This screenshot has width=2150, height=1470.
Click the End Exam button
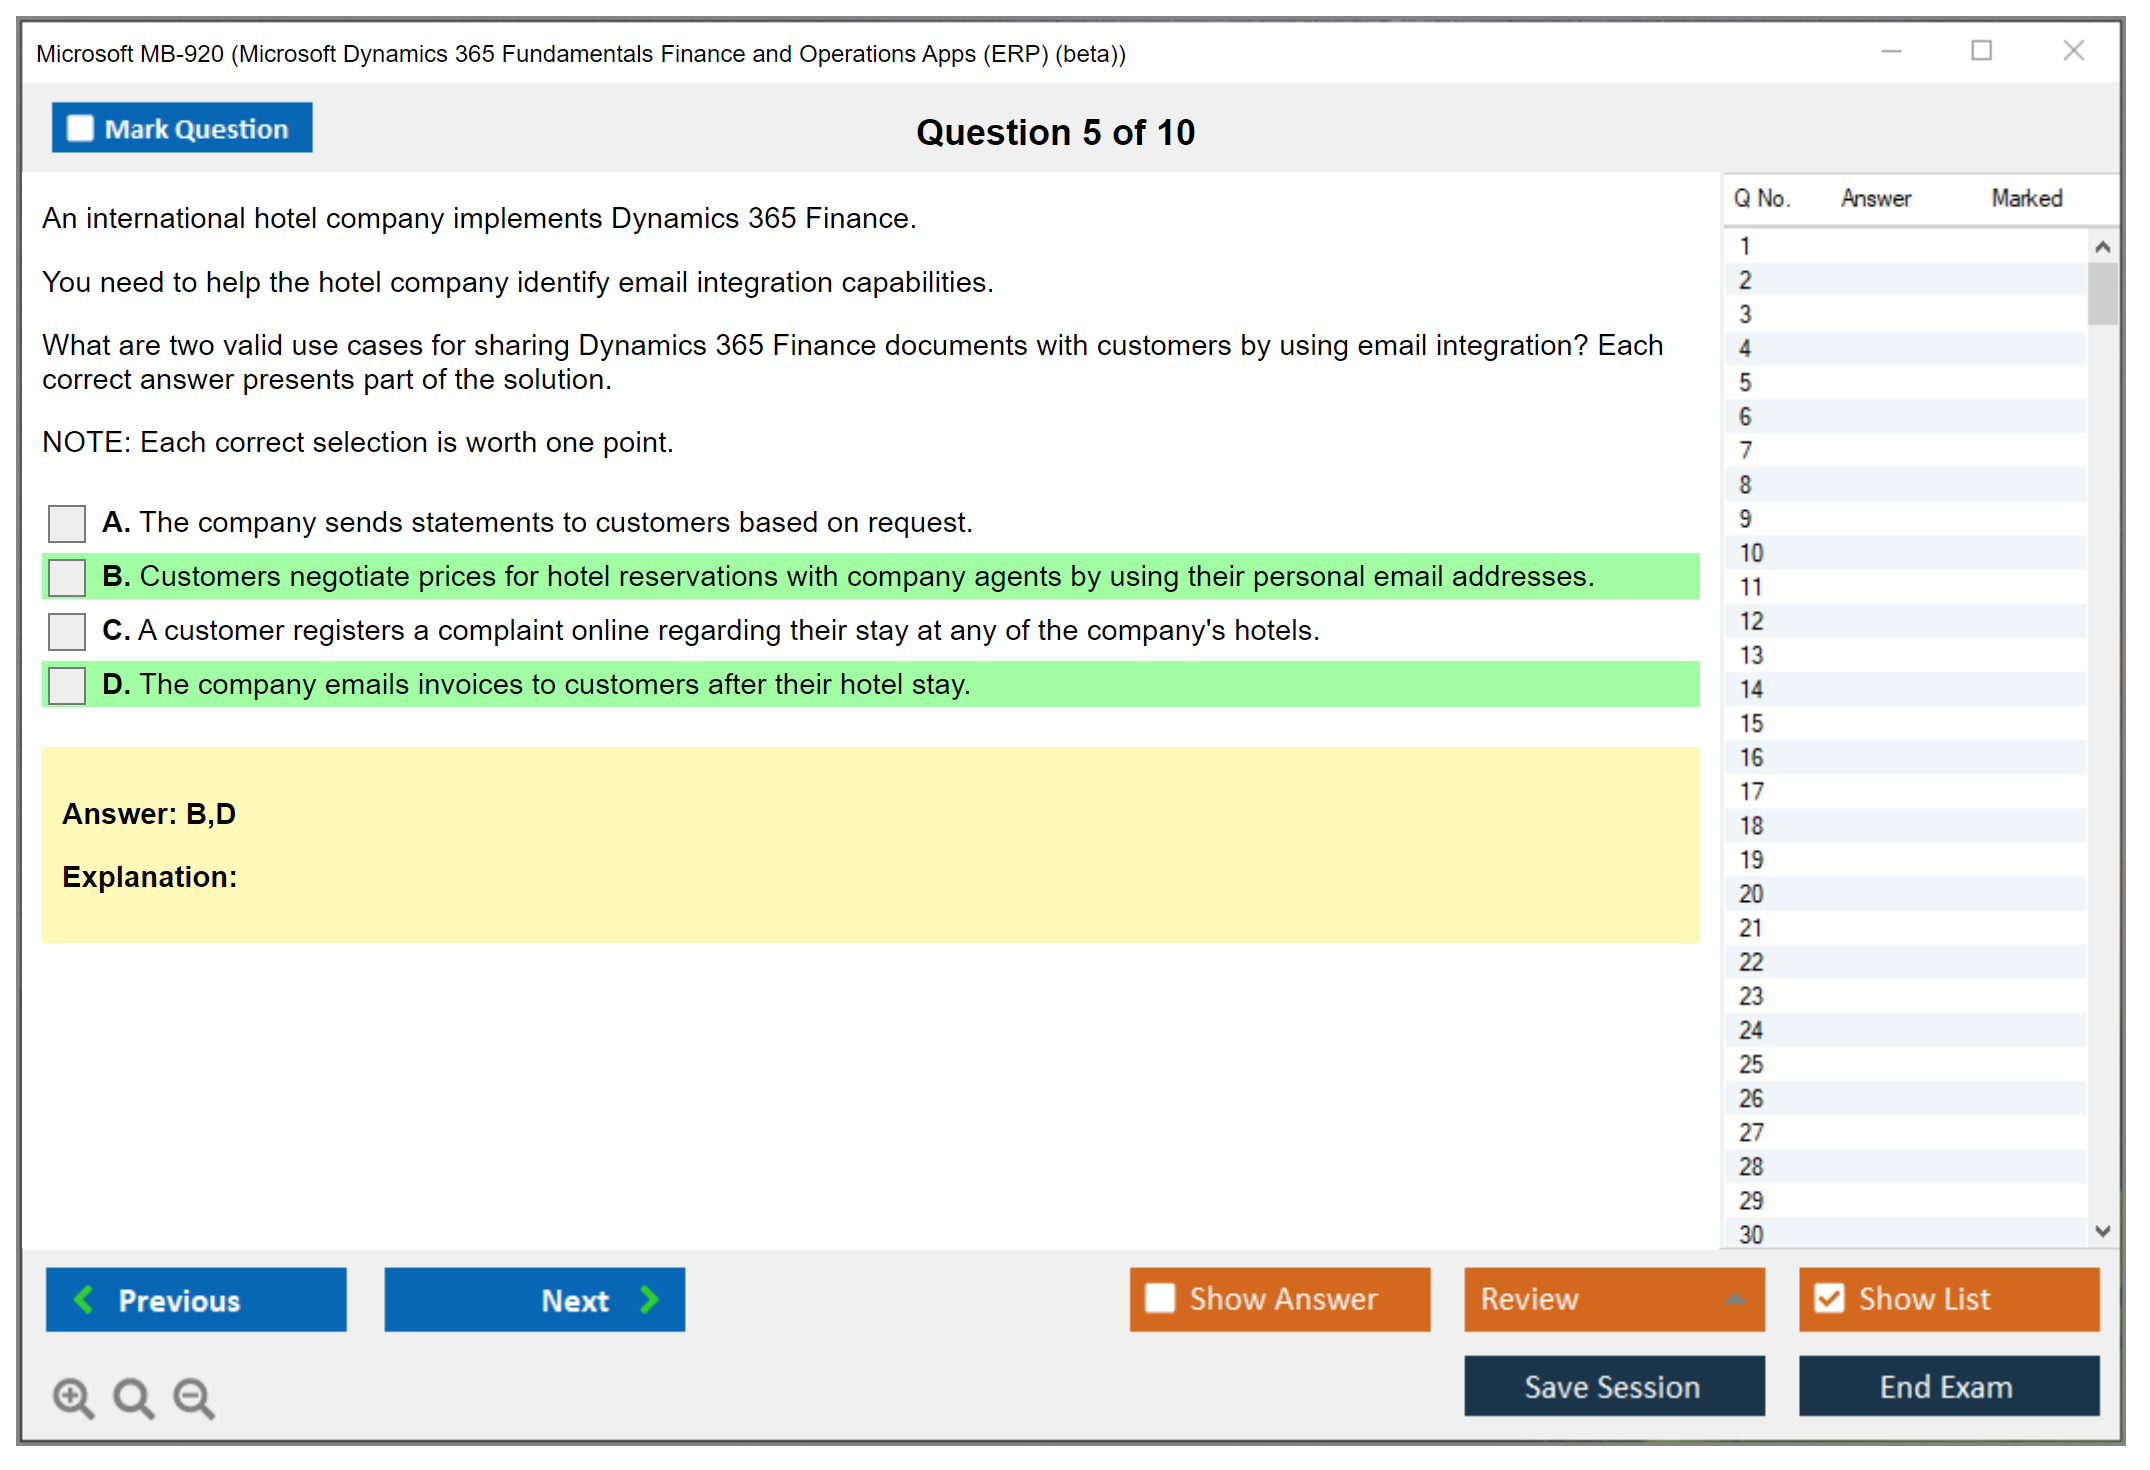pyautogui.click(x=1947, y=1386)
